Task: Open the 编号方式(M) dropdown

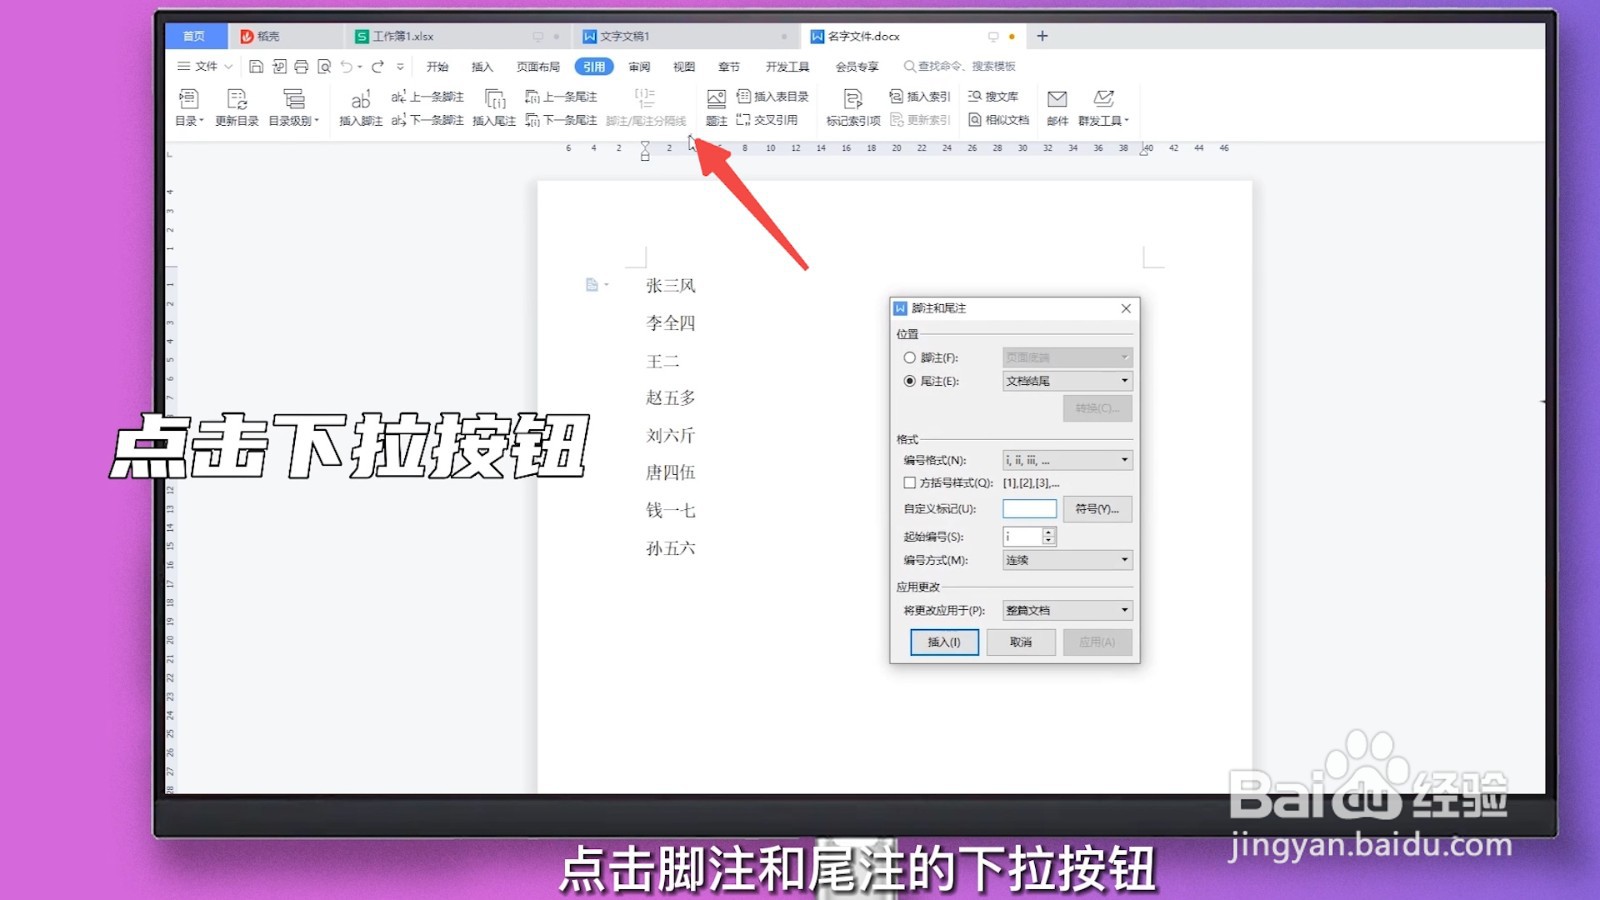Action: (x=1124, y=559)
